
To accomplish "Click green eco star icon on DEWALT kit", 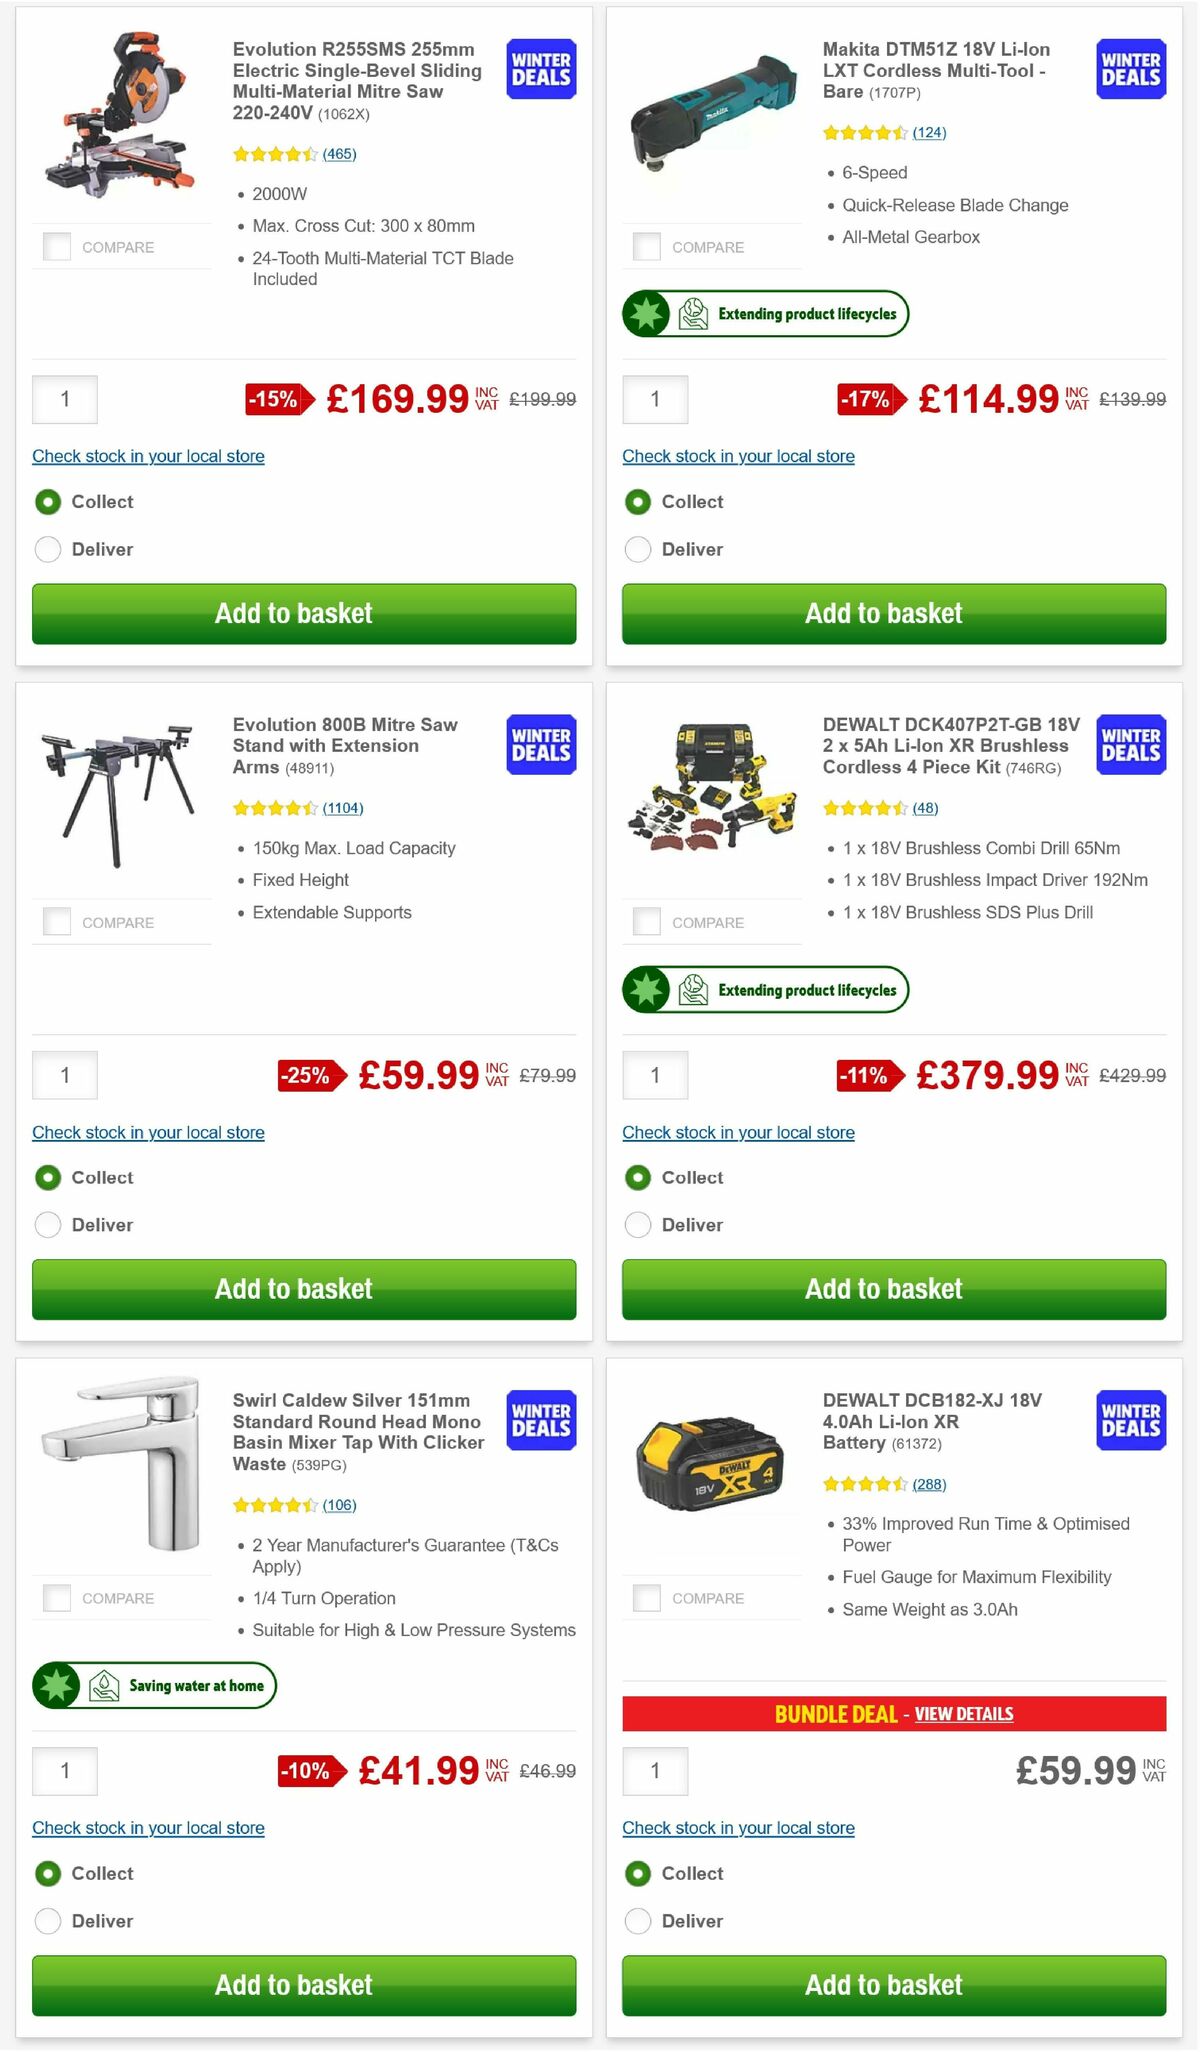I will coord(644,989).
